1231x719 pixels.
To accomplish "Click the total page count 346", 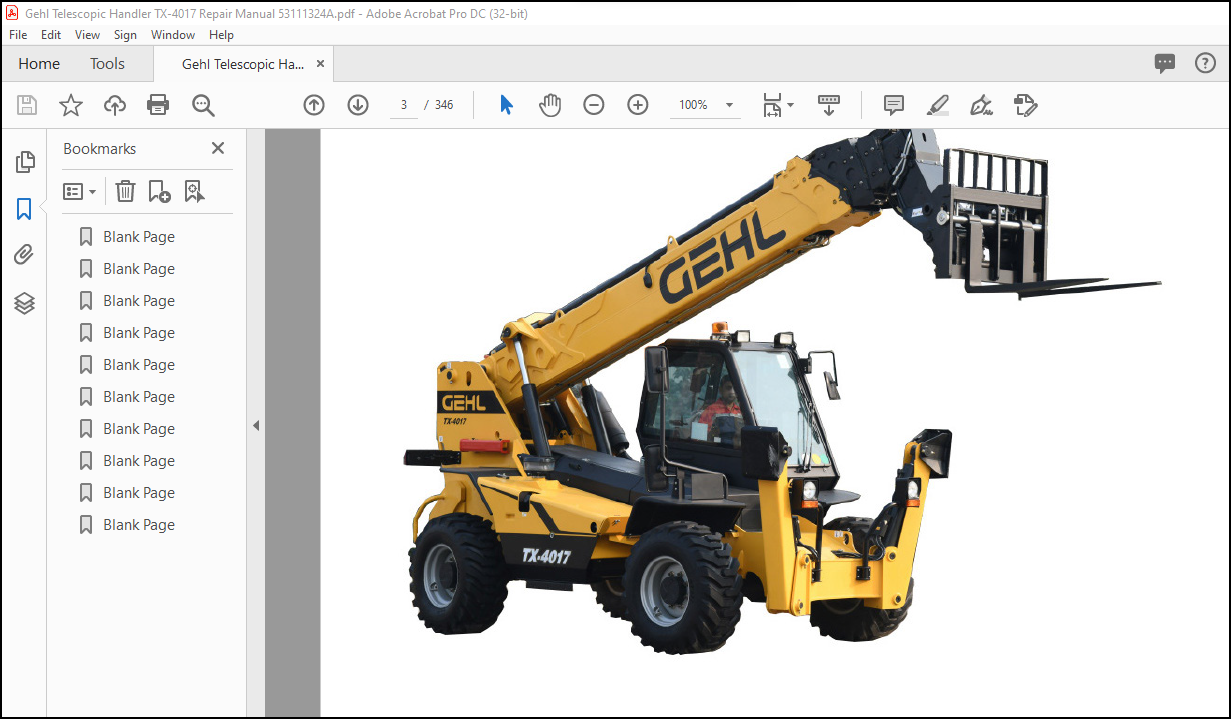I will (x=444, y=105).
